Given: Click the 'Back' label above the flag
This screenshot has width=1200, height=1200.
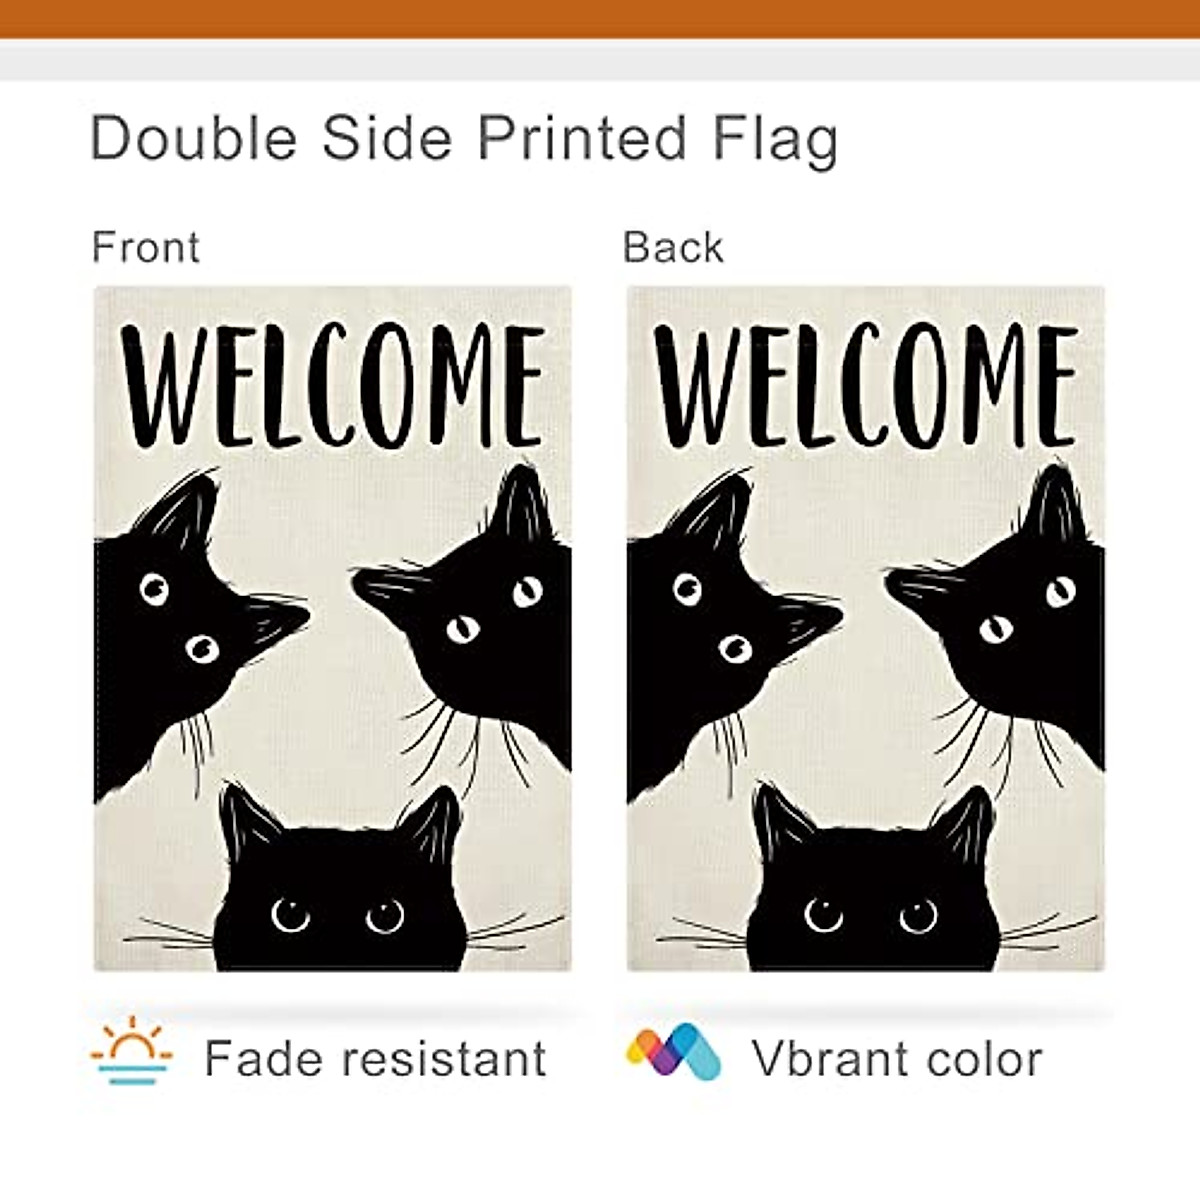Looking at the screenshot, I should (x=673, y=247).
